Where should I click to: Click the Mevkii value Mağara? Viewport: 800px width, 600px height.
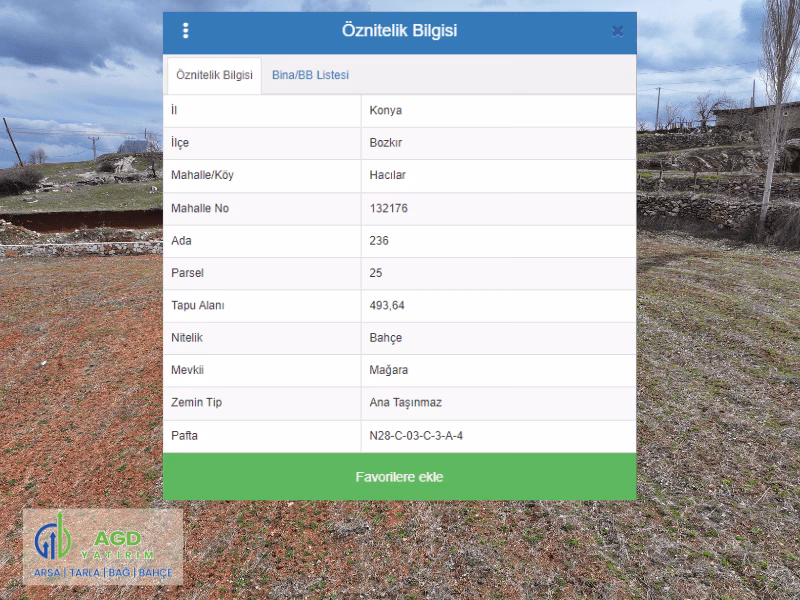click(x=389, y=370)
